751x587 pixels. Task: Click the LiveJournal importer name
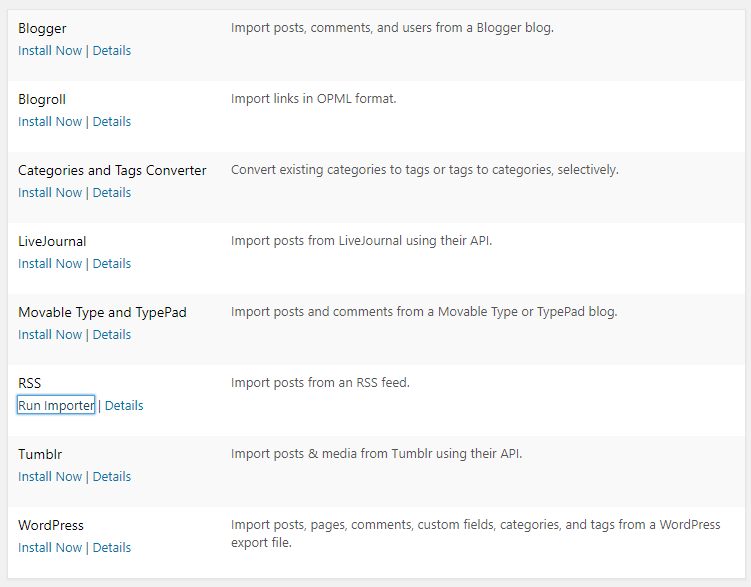tap(52, 241)
